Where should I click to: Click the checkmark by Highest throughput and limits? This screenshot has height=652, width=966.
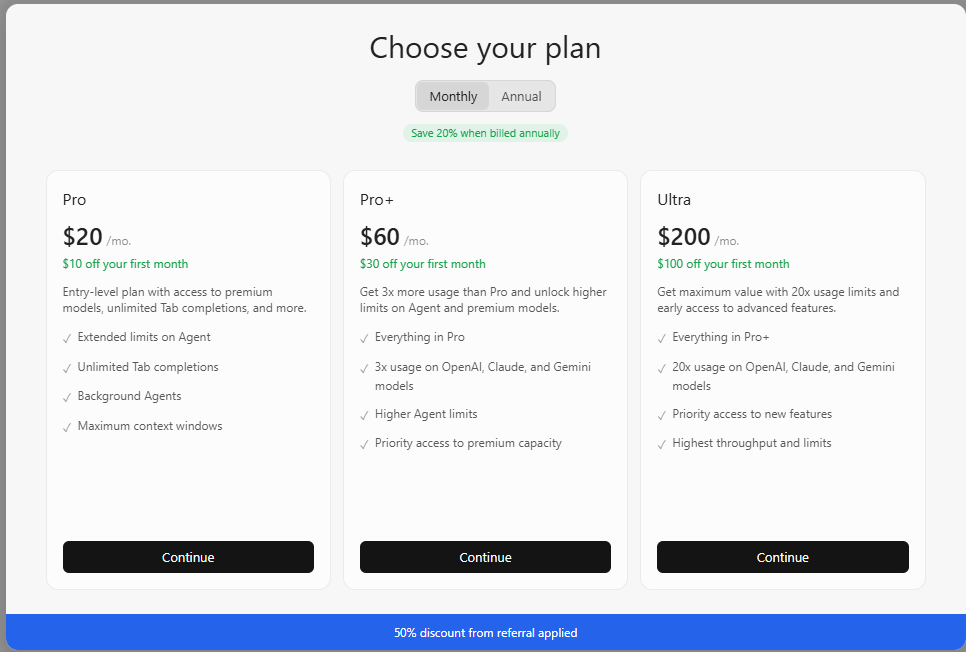(x=662, y=444)
